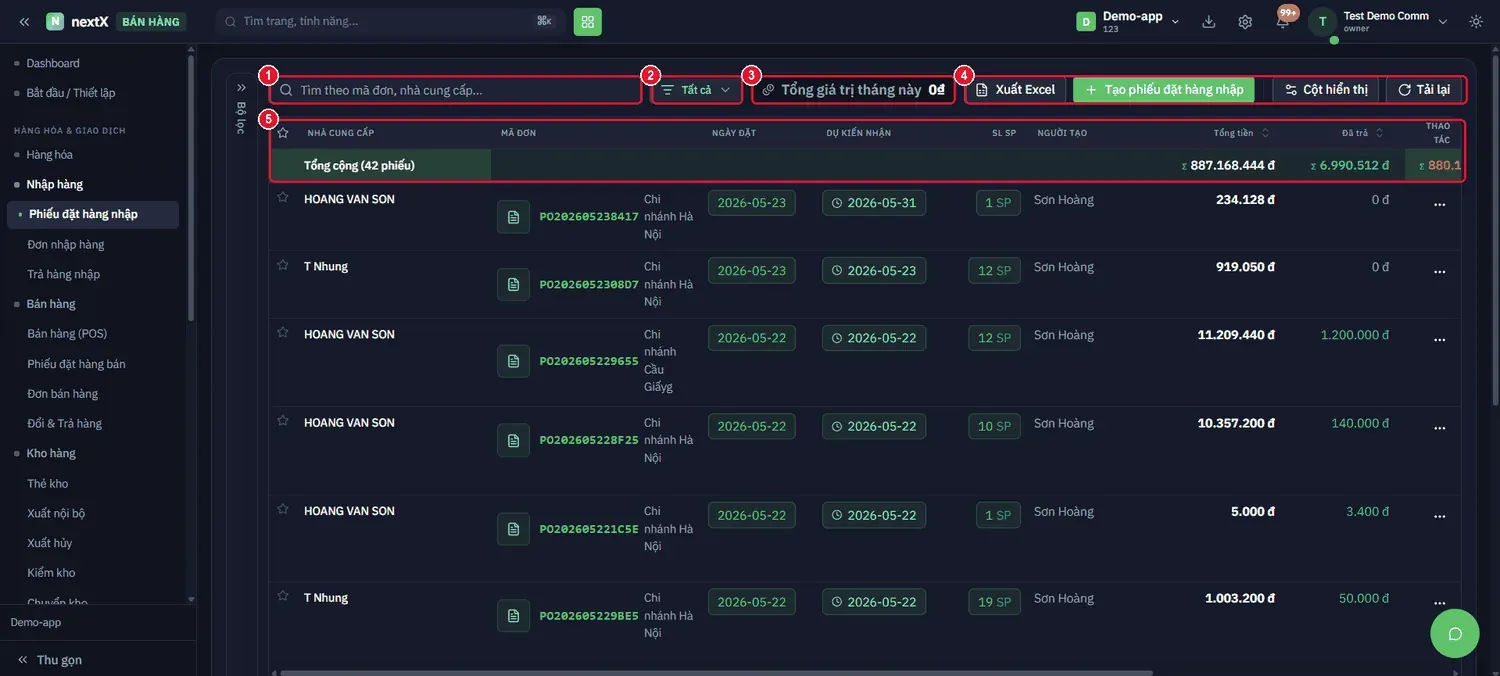Screen dimensions: 1500x676
Task: Sort by the Tổng tiền column
Action: tap(1241, 133)
